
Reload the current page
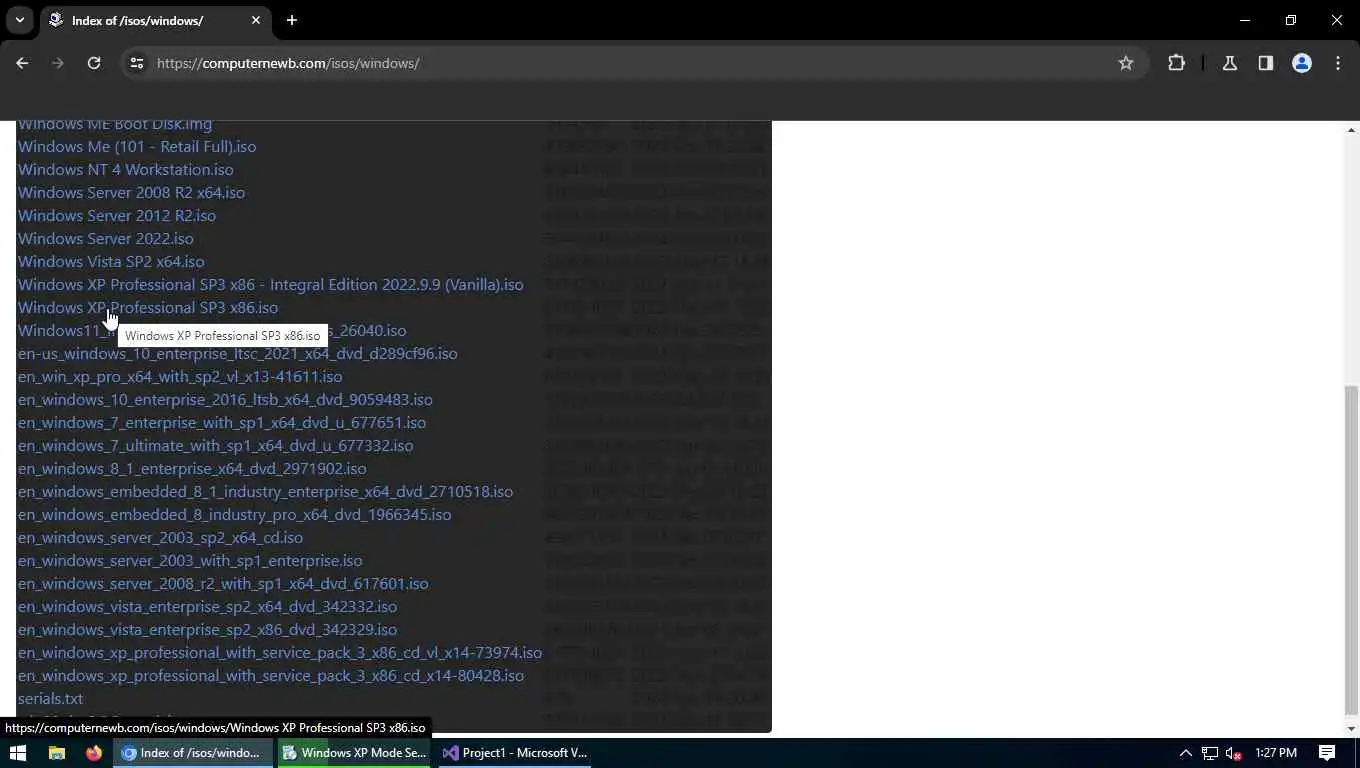(94, 63)
